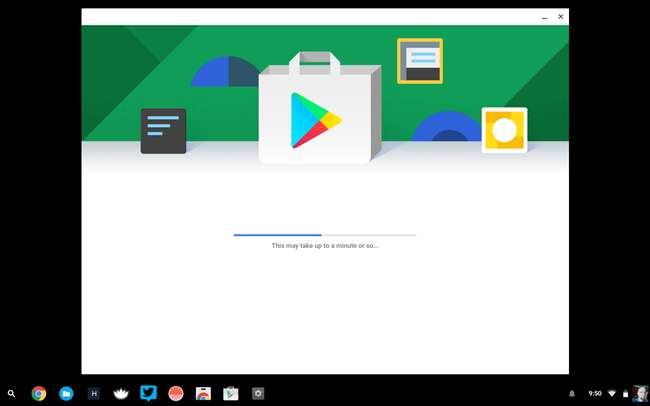The width and height of the screenshot is (650, 406).
Task: Close the Play Store setup window
Action: tap(561, 17)
